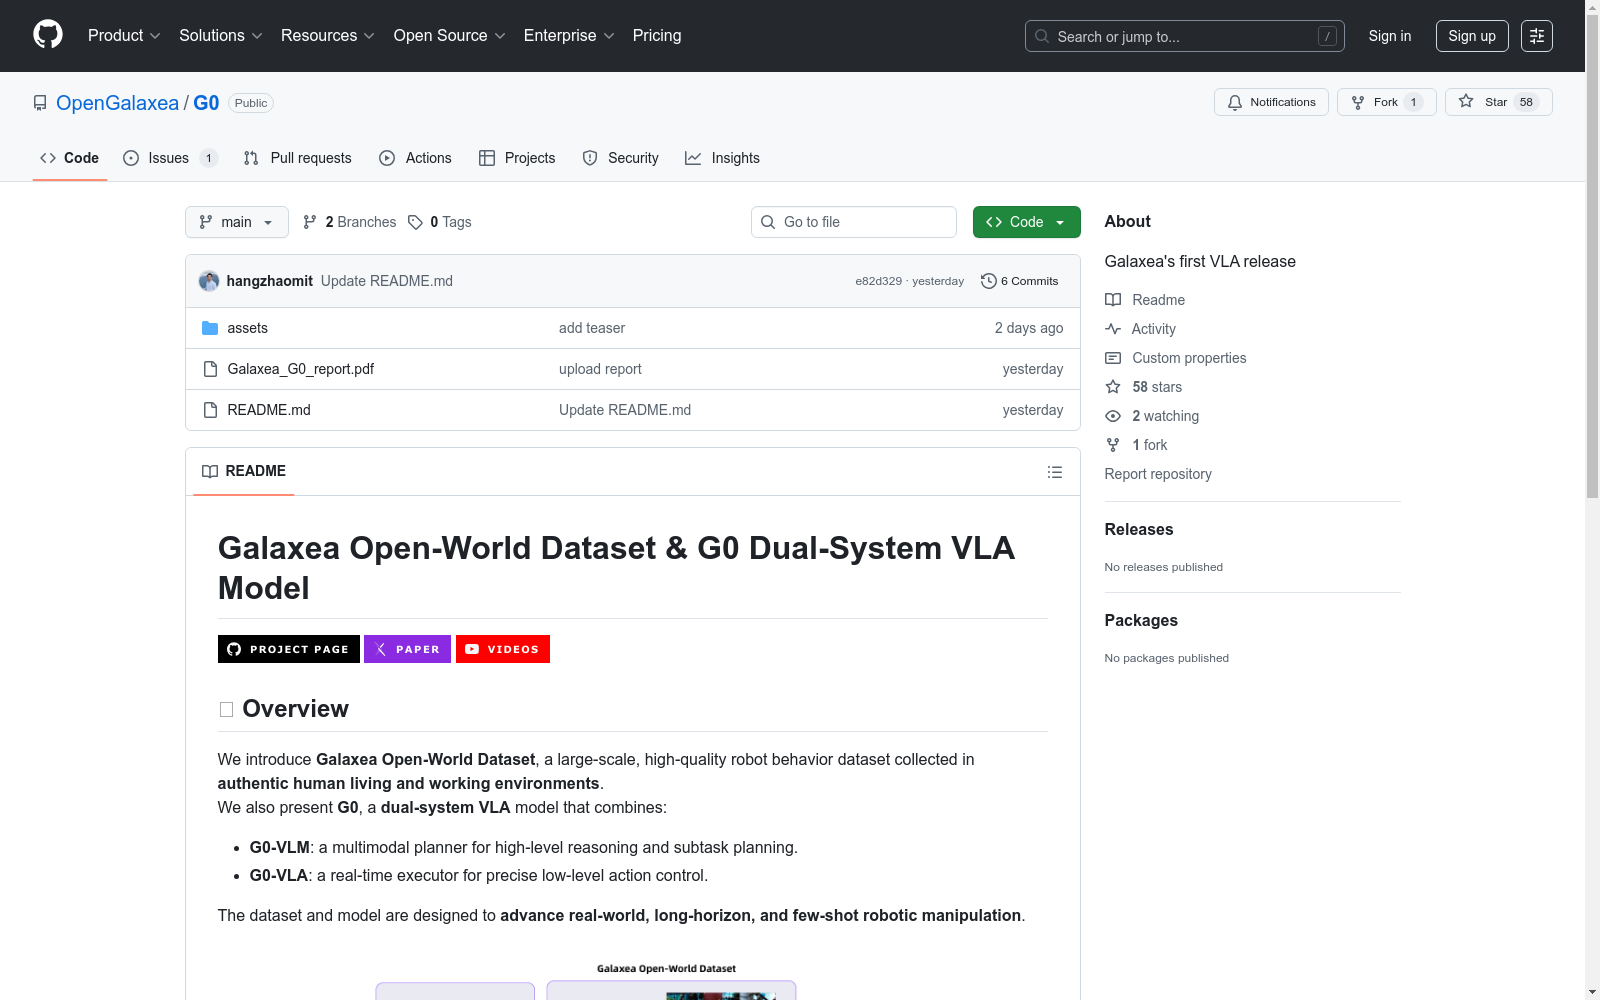
Task: Click the Report repository link
Action: point(1158,474)
